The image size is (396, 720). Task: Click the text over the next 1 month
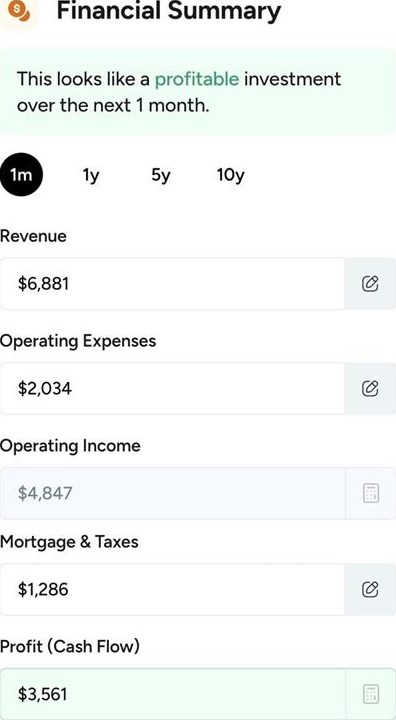coord(113,106)
